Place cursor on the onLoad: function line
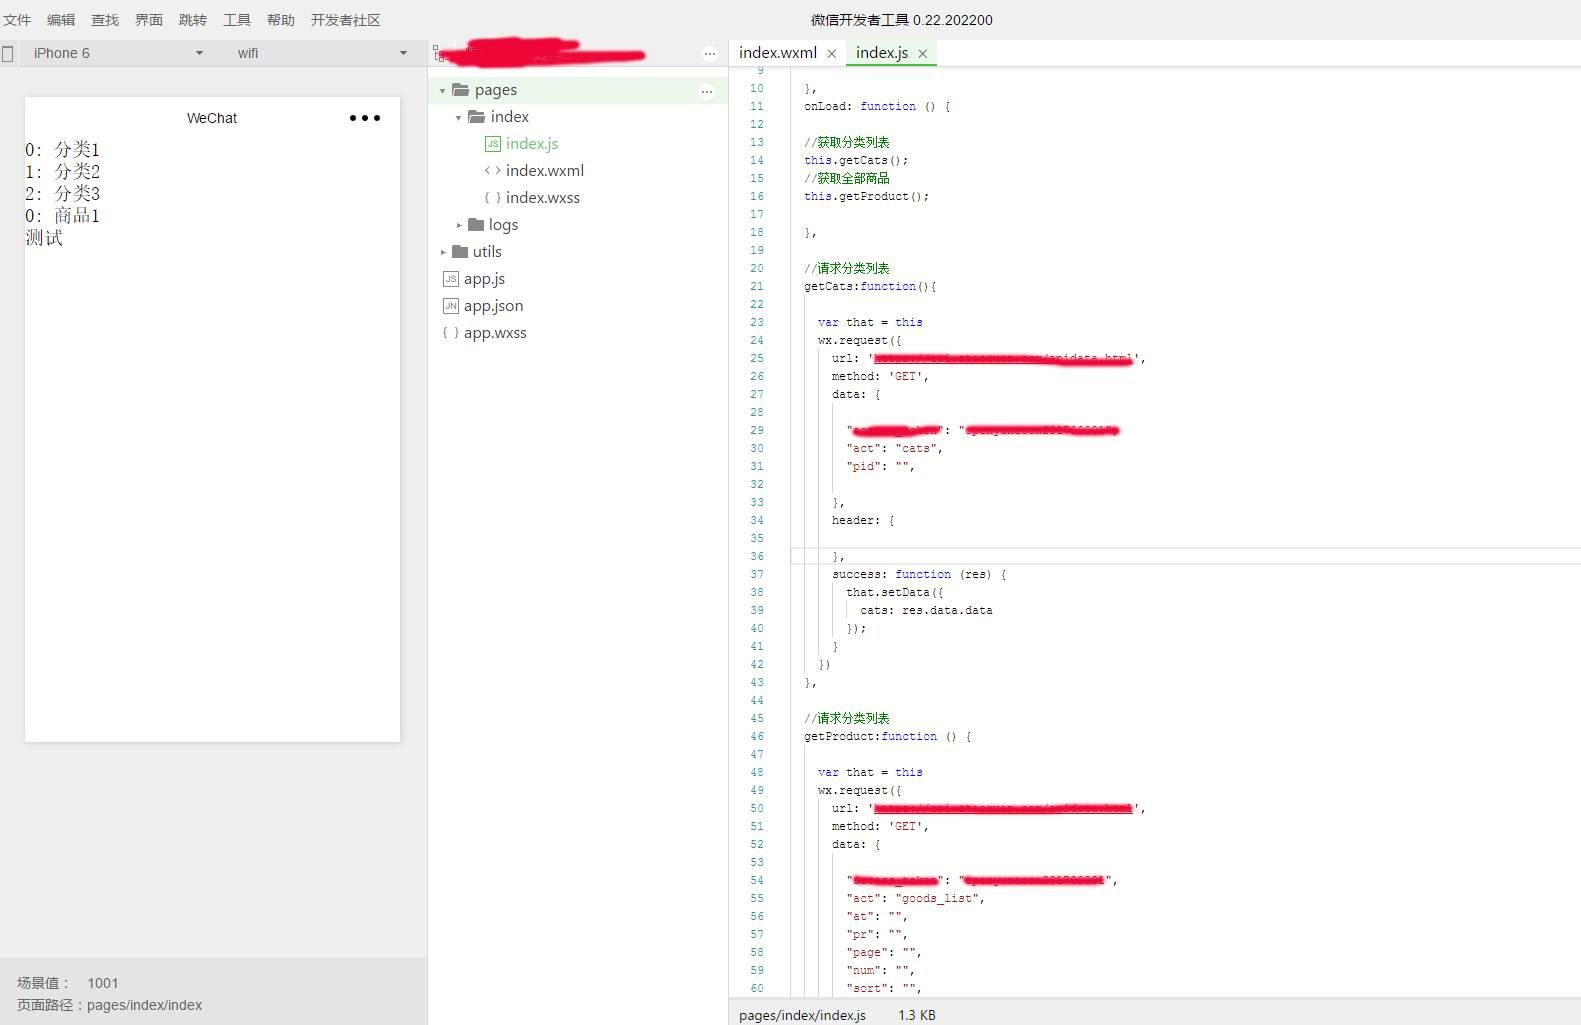This screenshot has height=1025, width=1581. [877, 106]
